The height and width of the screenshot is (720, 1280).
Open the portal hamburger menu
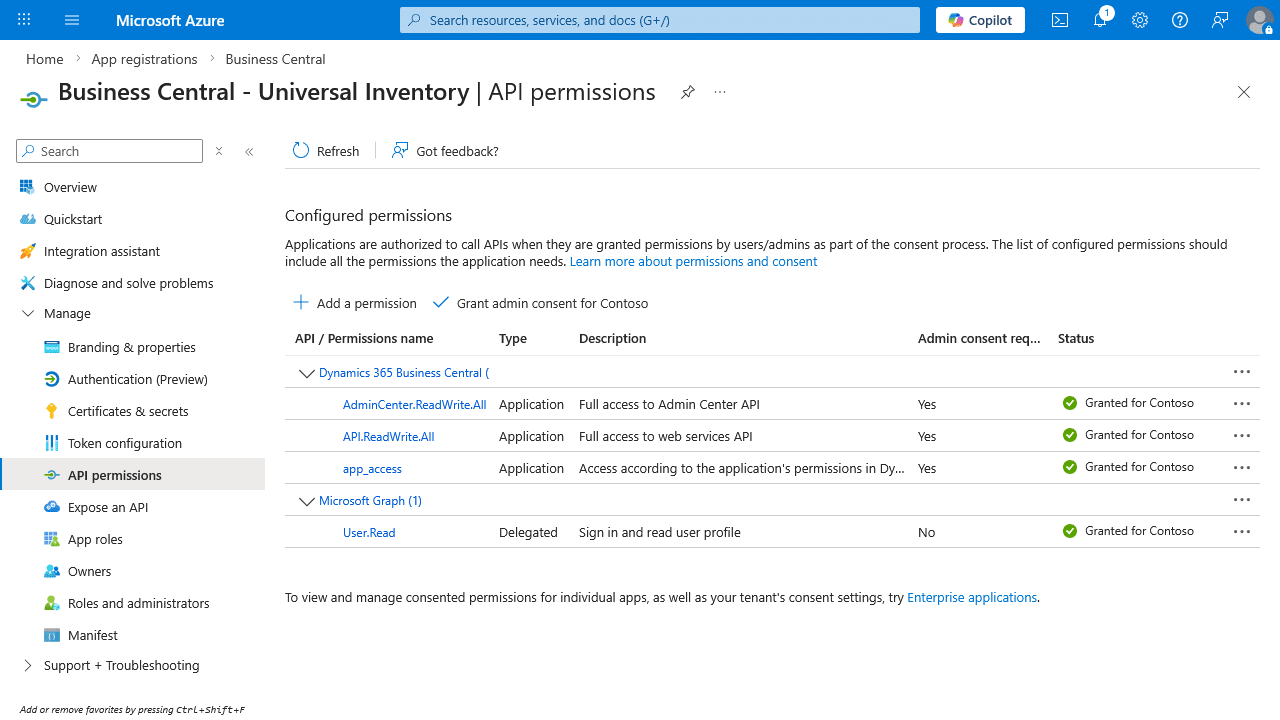tap(72, 20)
